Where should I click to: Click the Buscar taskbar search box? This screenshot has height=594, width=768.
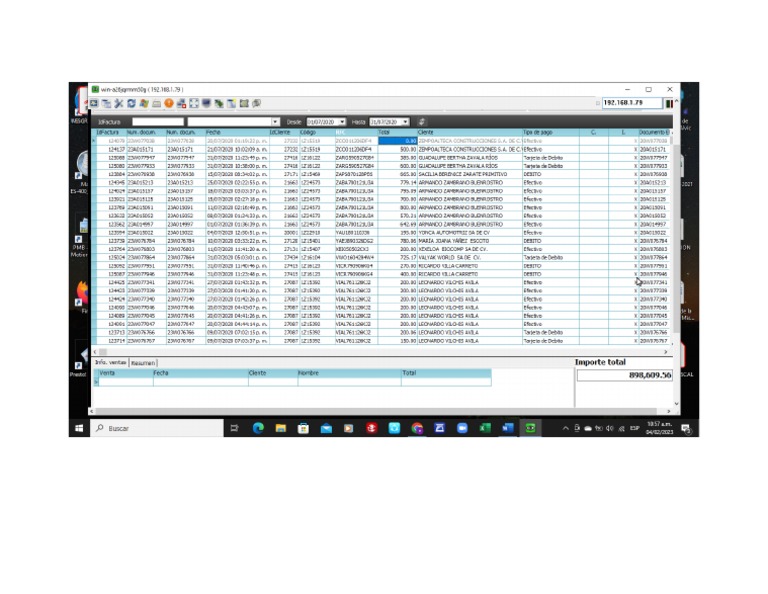click(157, 428)
